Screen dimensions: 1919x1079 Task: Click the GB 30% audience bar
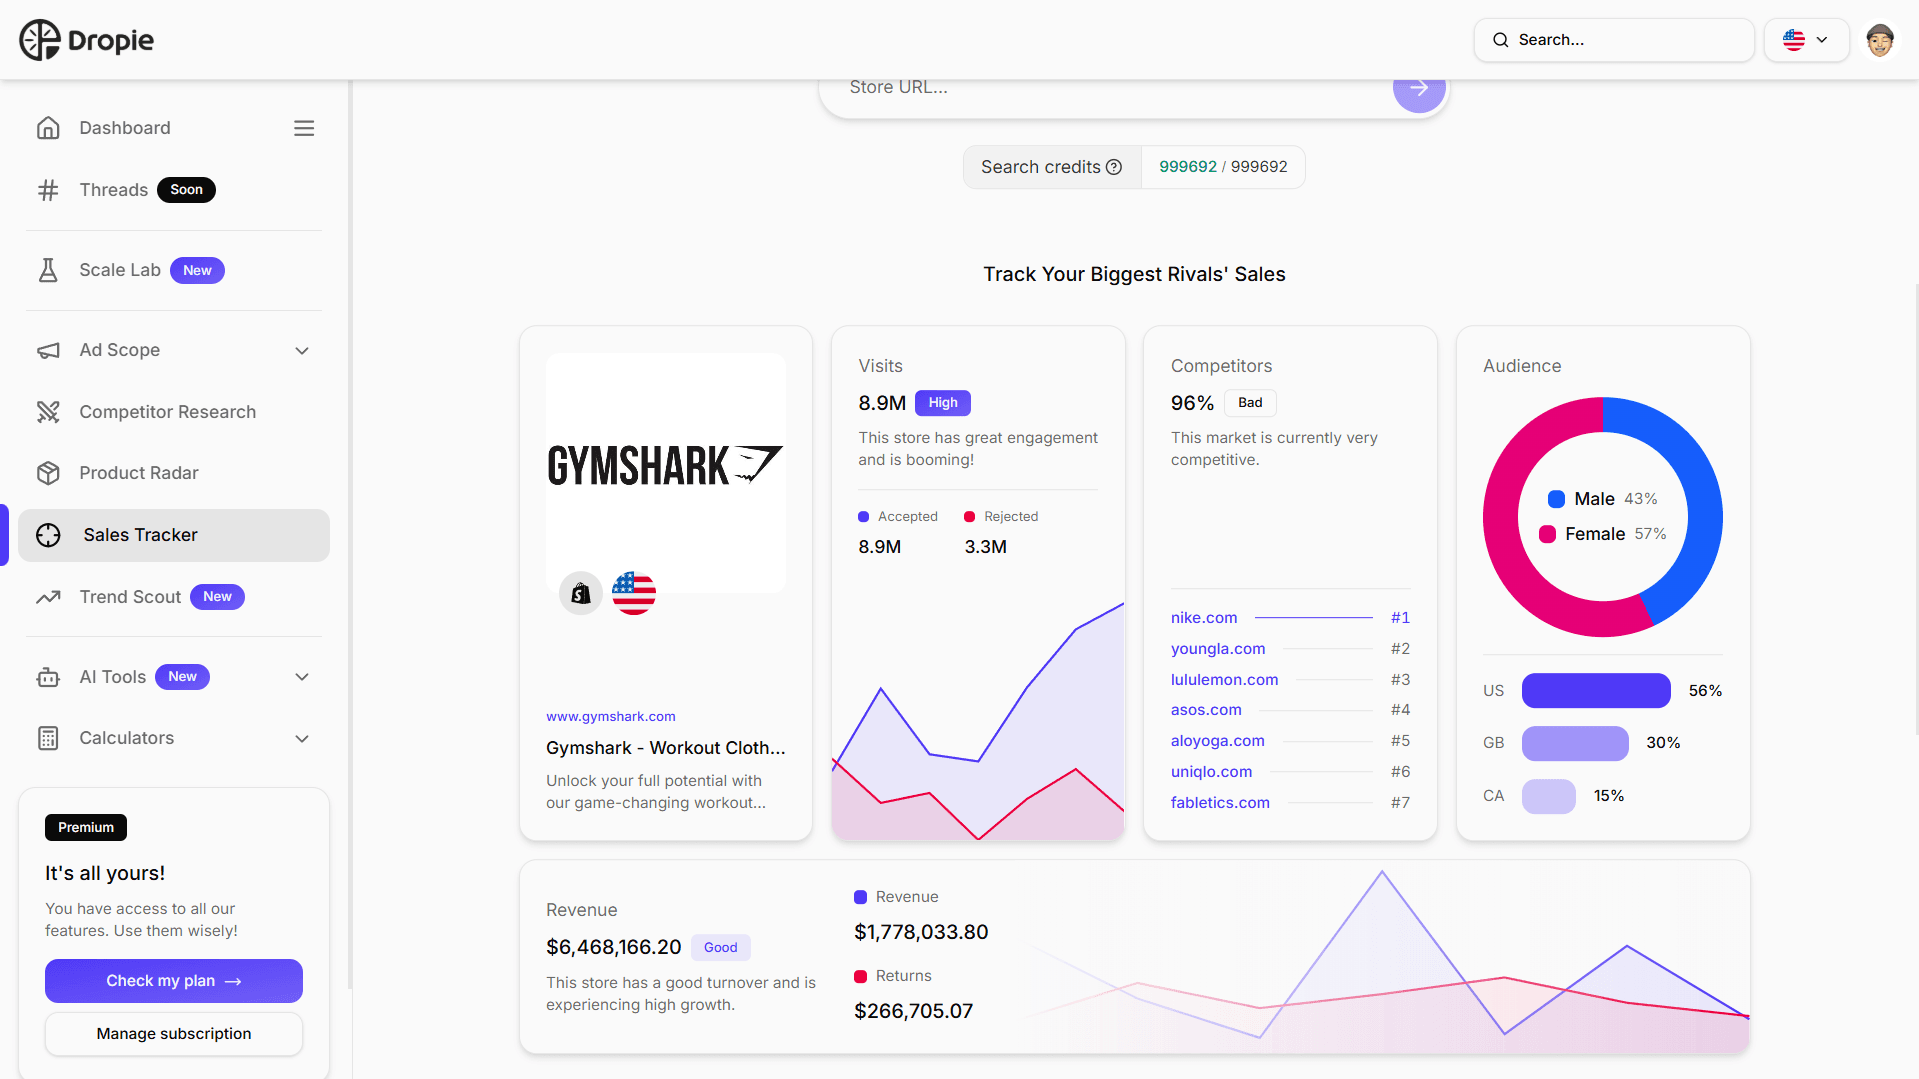(1575, 743)
